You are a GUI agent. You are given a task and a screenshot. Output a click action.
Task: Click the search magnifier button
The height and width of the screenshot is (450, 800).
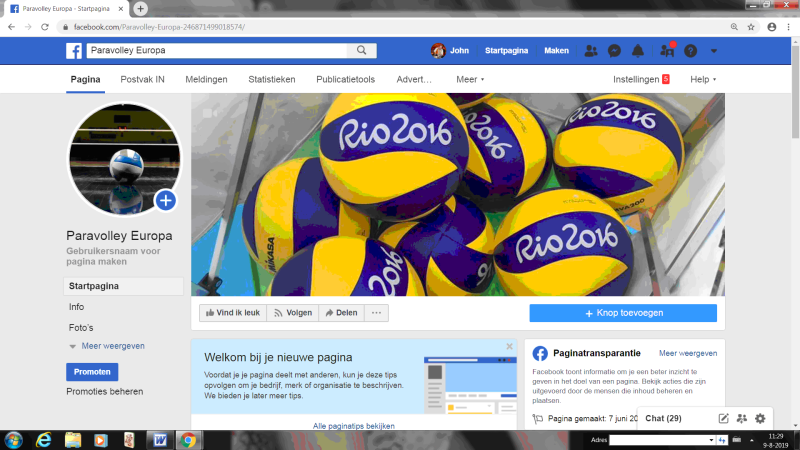point(360,50)
